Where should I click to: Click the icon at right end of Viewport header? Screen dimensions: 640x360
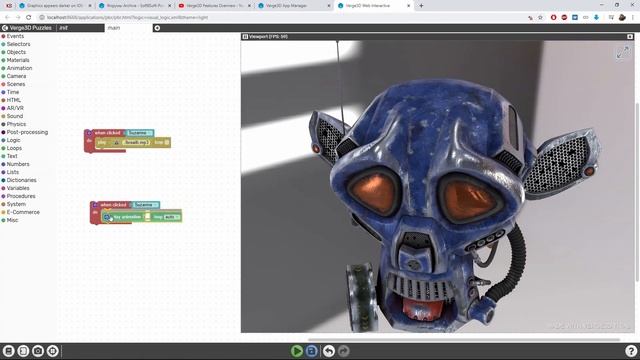pos(630,37)
